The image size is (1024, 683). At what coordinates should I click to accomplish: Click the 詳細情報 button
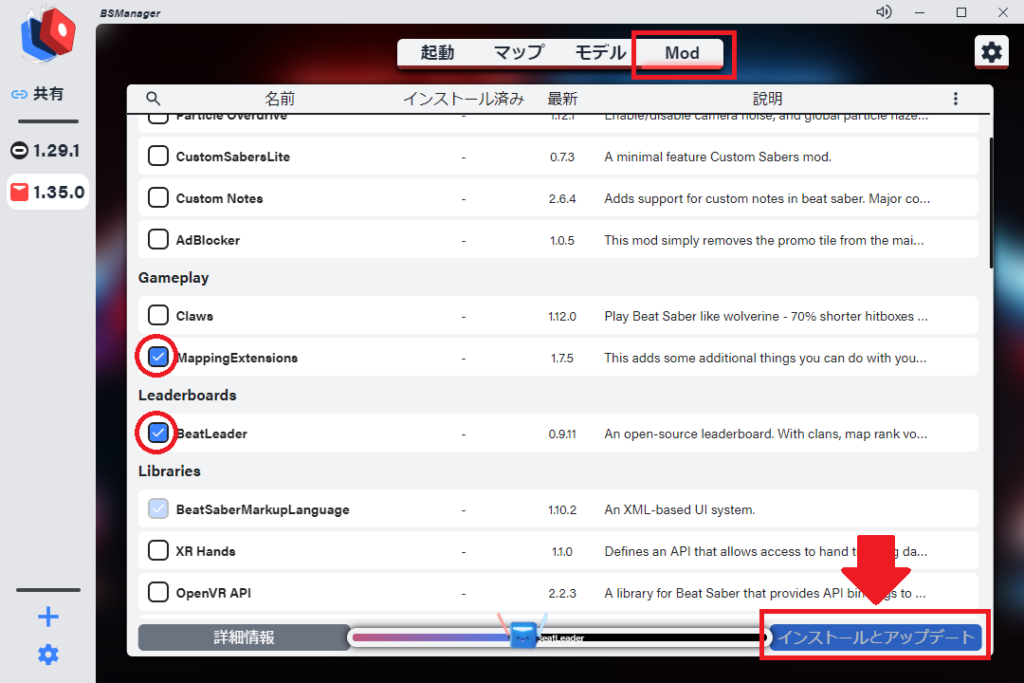(x=244, y=637)
